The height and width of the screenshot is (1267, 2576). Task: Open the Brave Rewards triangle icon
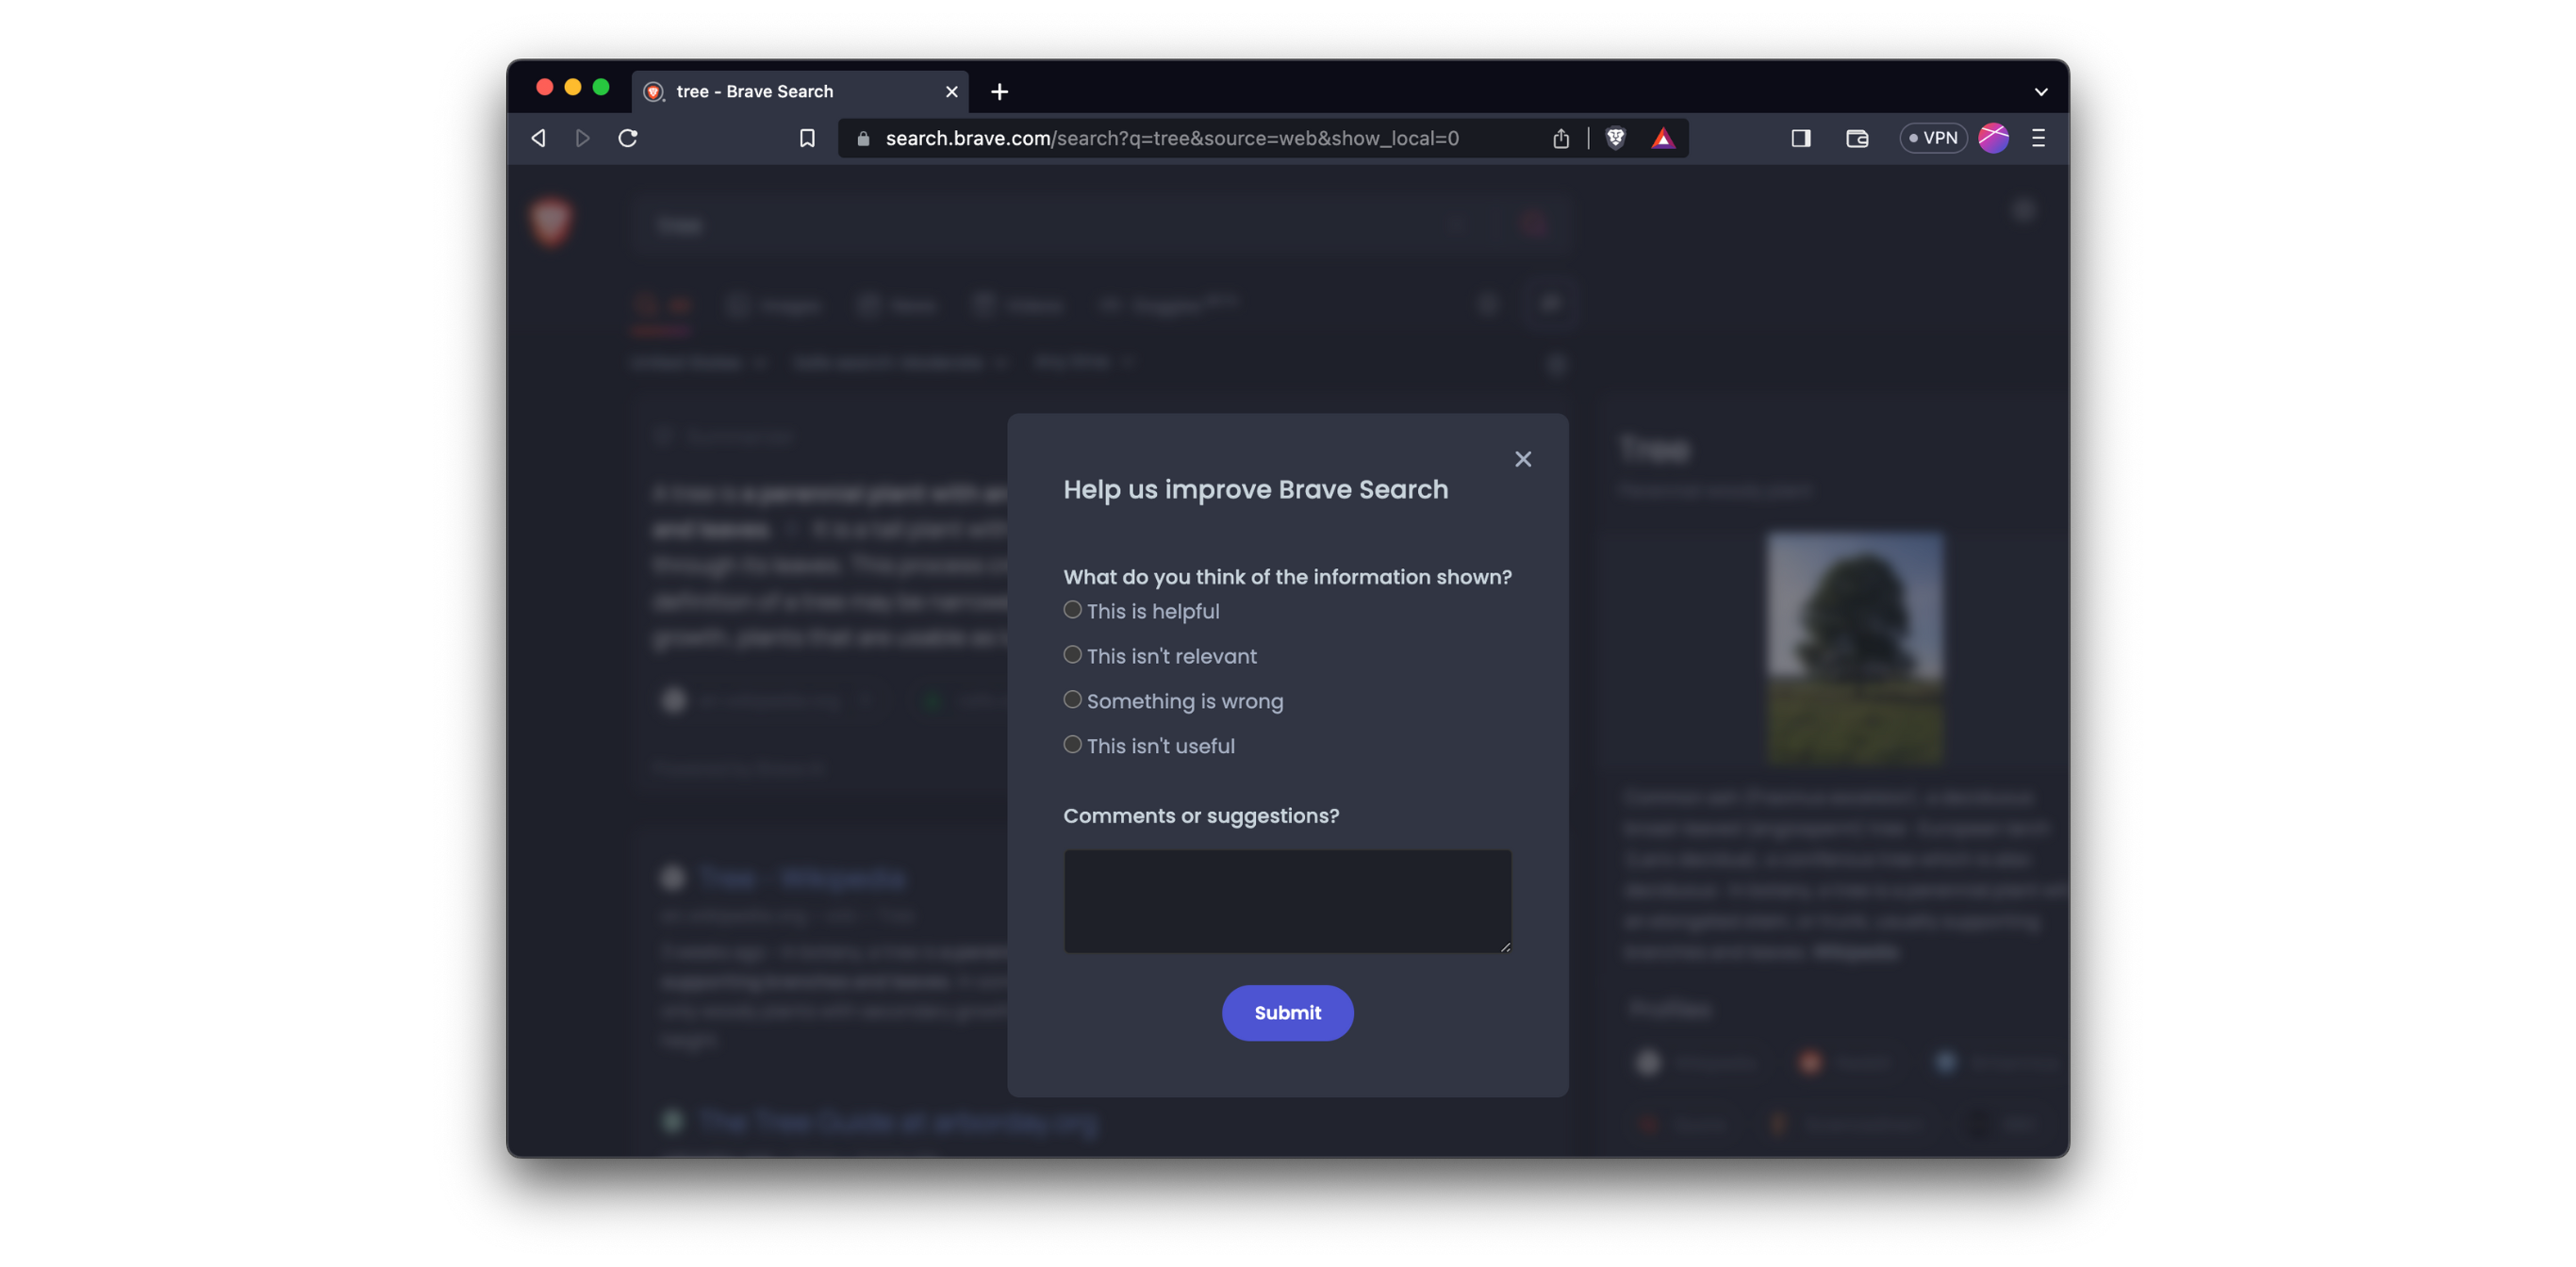click(x=1662, y=138)
